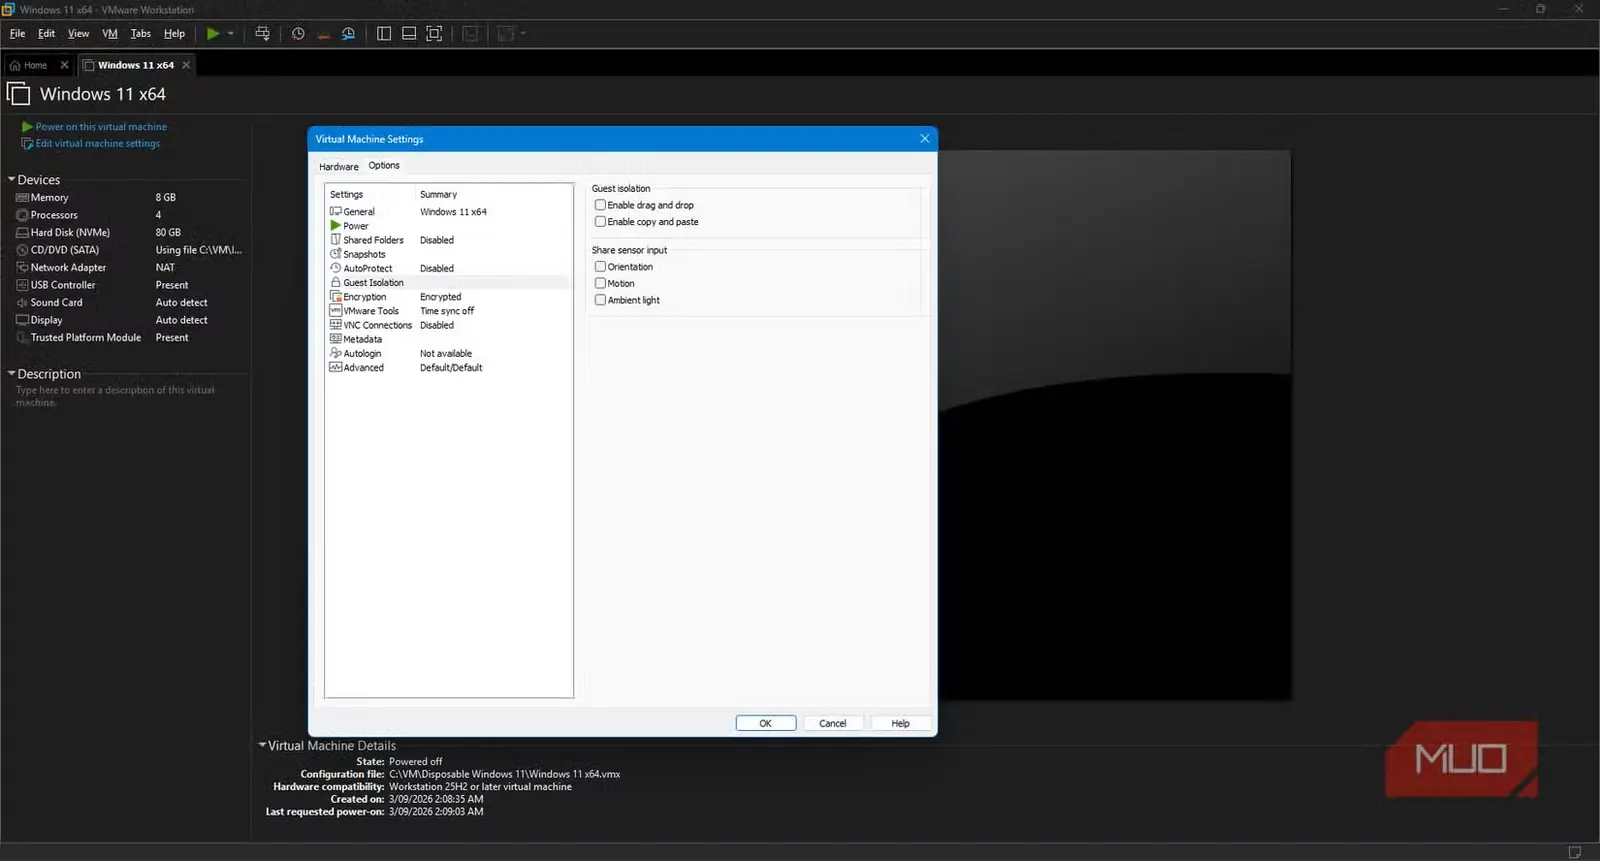Click the send Ctrl+Alt+Del toolbar icon
The width and height of the screenshot is (1600, 861).
point(262,33)
